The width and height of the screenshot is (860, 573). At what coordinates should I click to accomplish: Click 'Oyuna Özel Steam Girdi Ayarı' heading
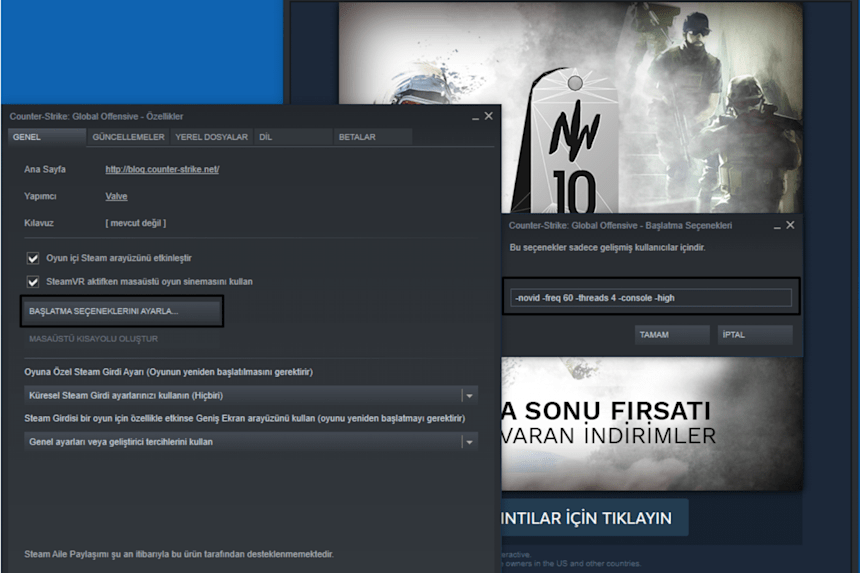(x=168, y=372)
